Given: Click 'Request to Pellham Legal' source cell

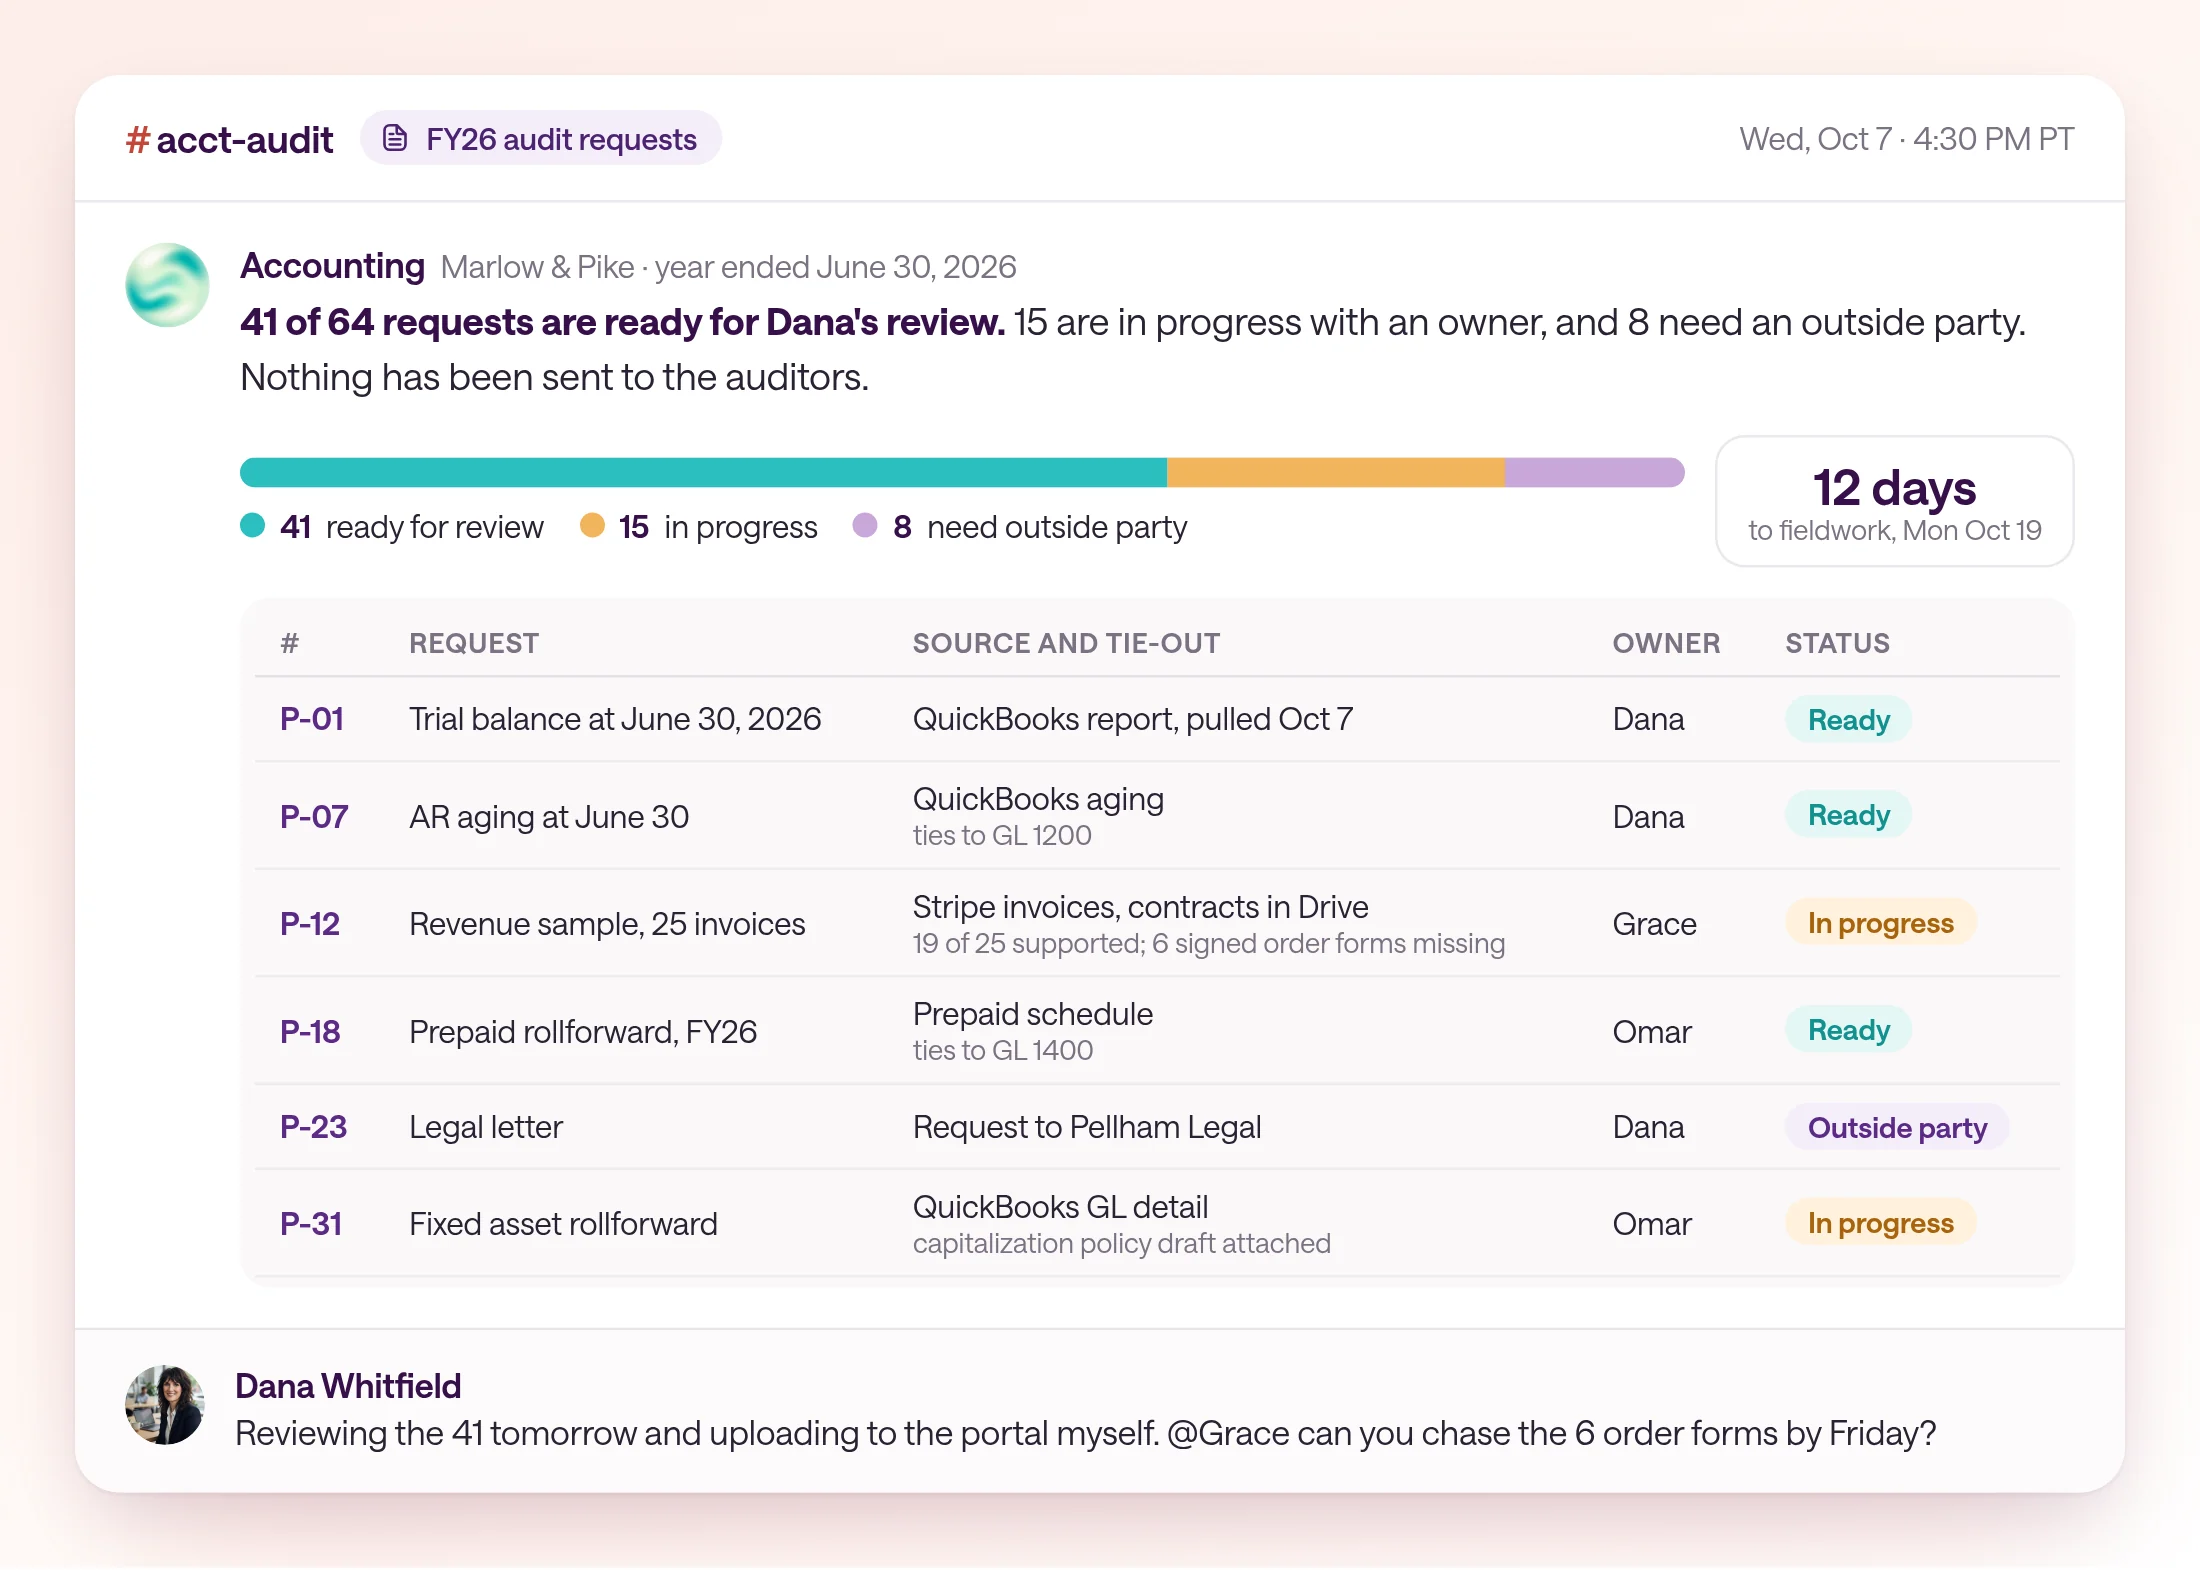Looking at the screenshot, I should [1087, 1127].
